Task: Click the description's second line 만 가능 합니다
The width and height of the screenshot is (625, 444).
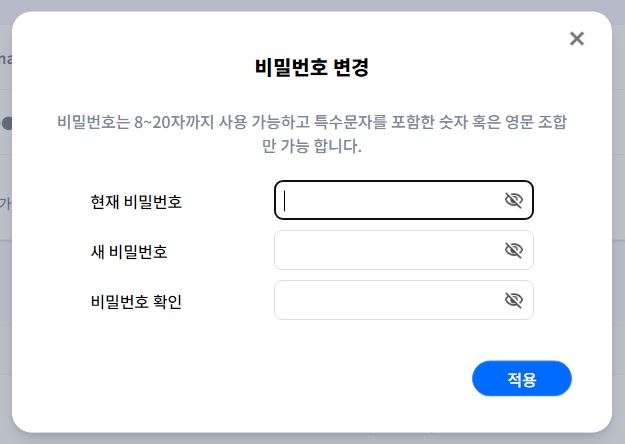Action: pyautogui.click(x=311, y=146)
